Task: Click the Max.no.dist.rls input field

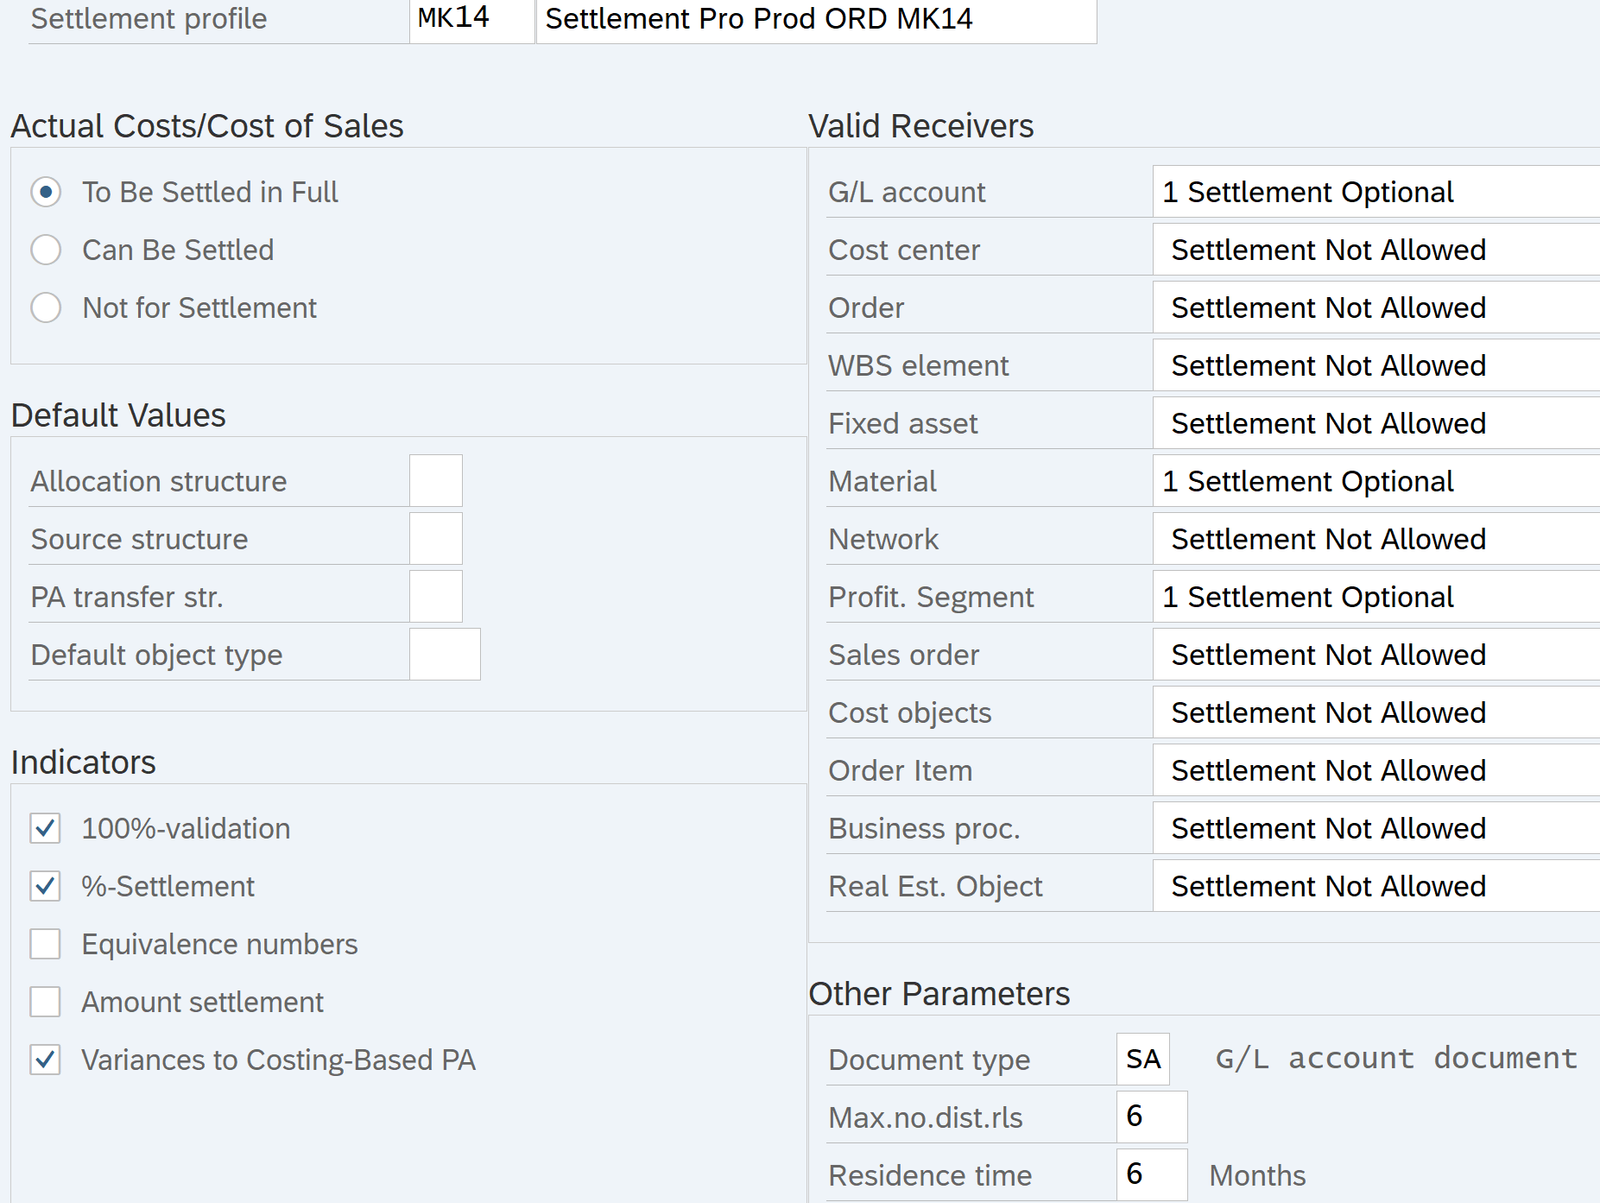Action: tap(1151, 1117)
